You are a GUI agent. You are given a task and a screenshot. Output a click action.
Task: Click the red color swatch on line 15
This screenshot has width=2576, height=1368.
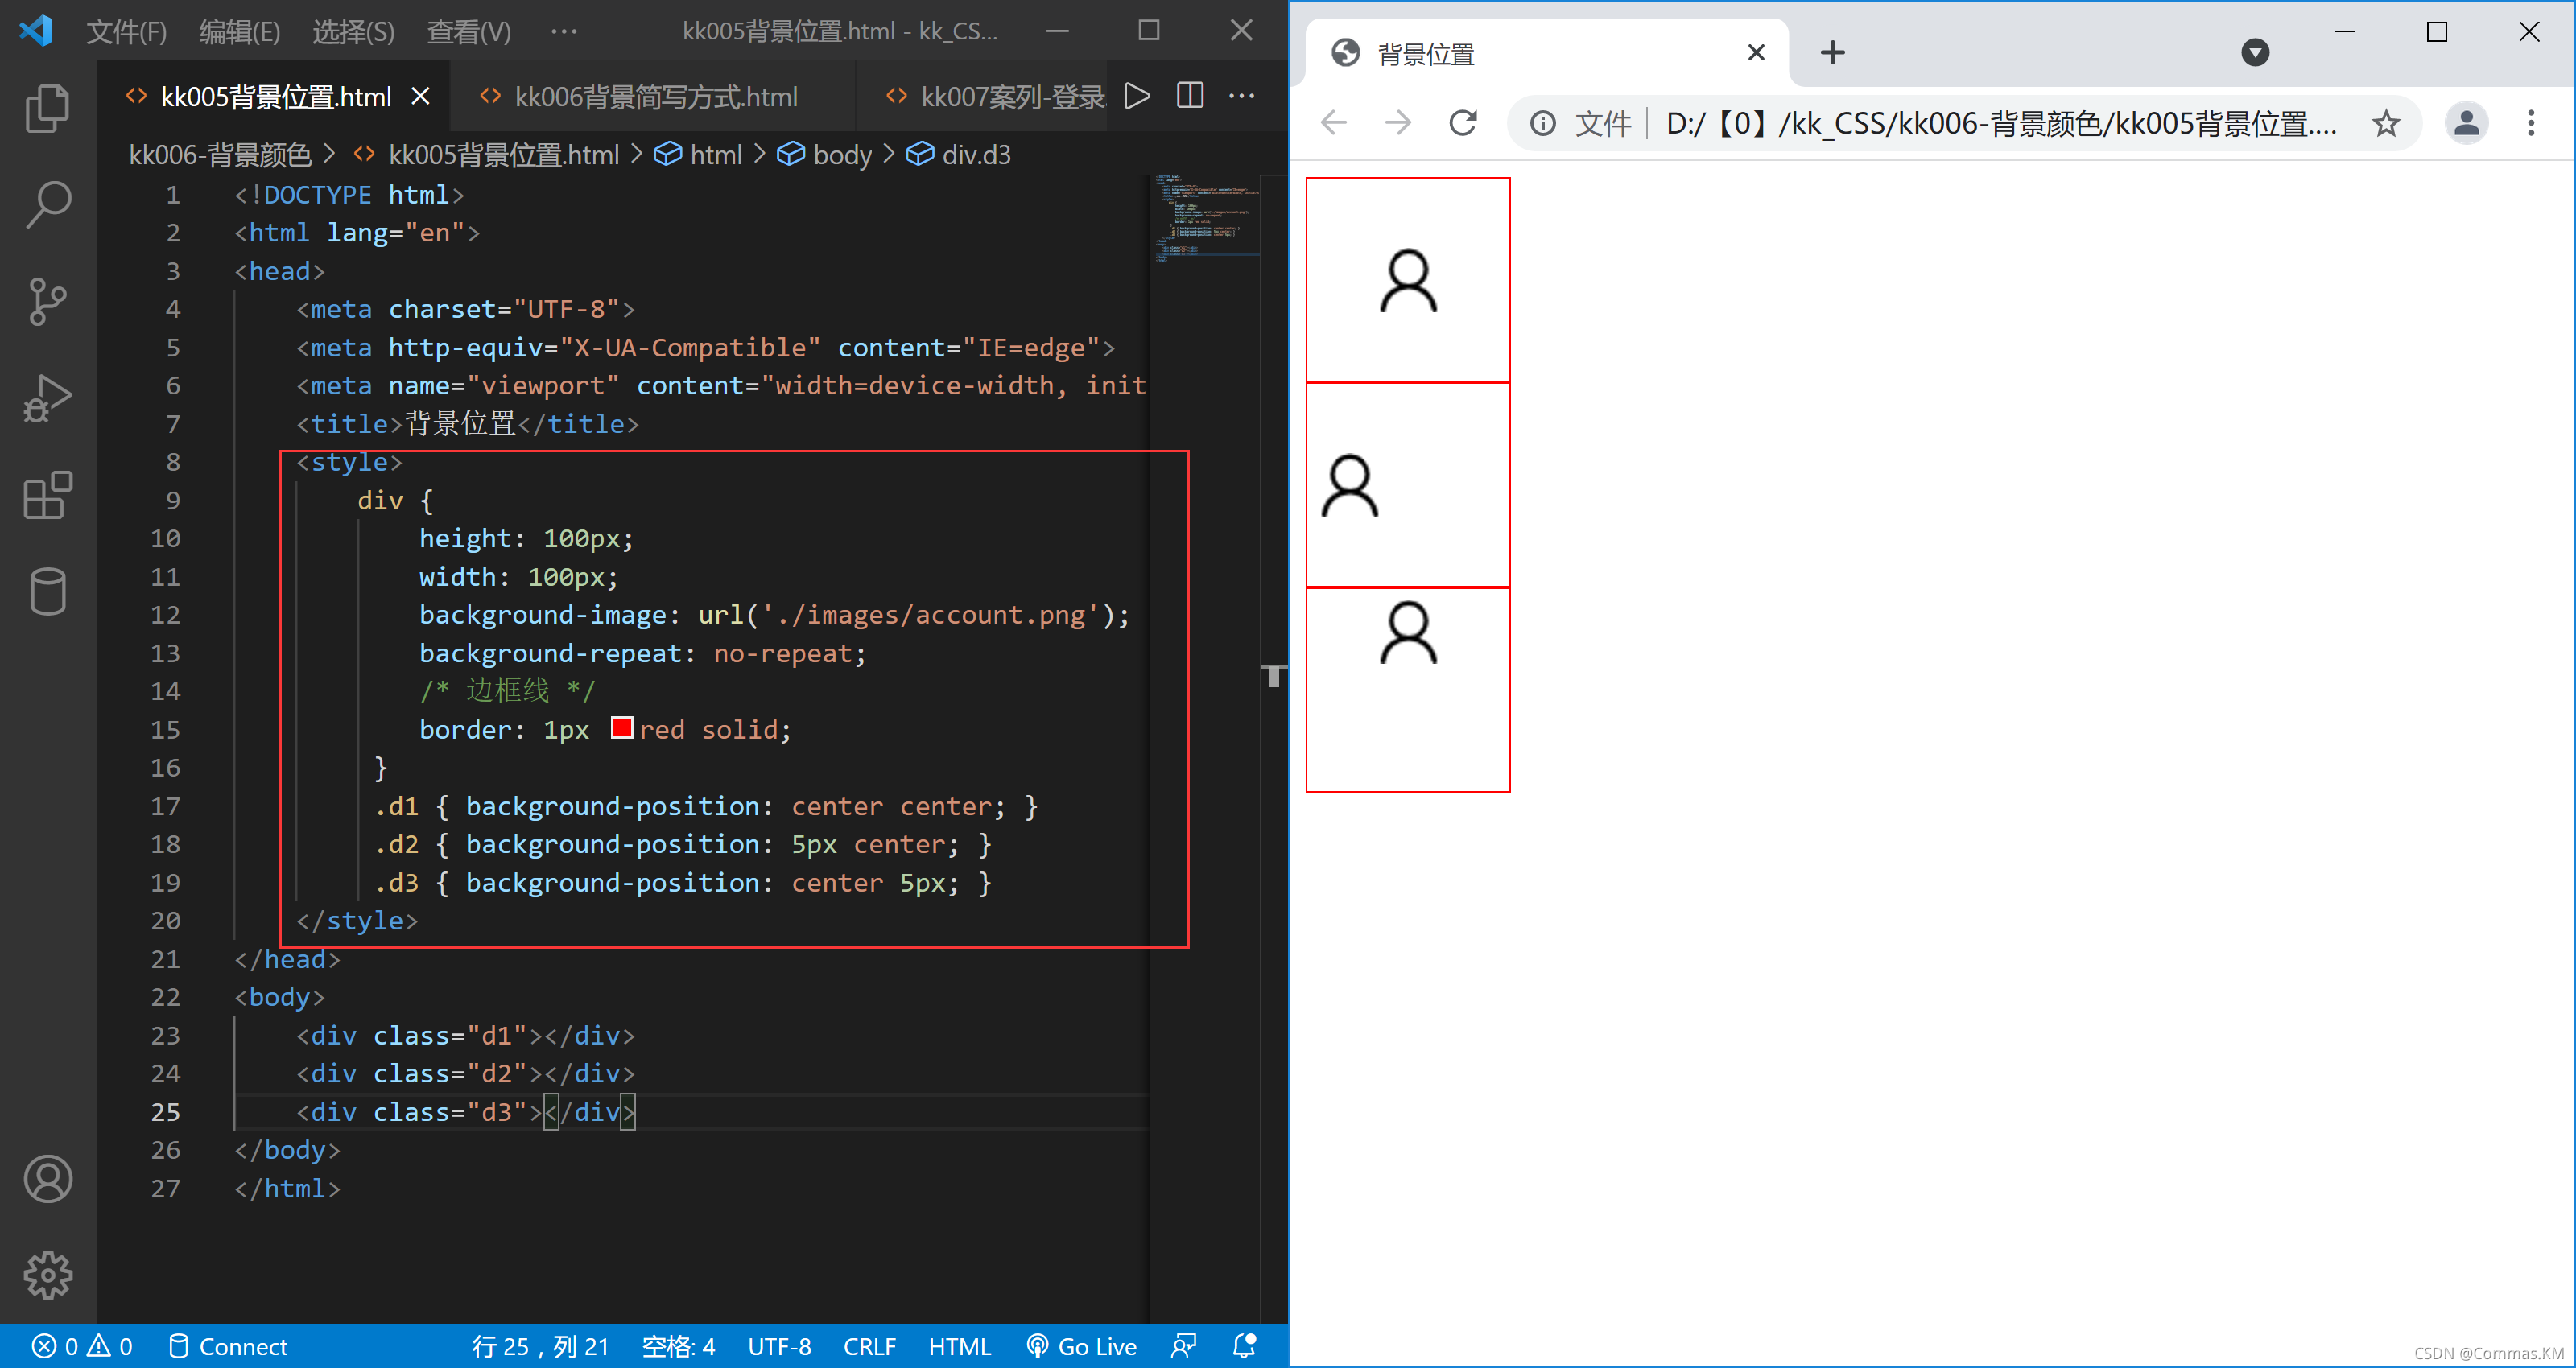point(621,728)
